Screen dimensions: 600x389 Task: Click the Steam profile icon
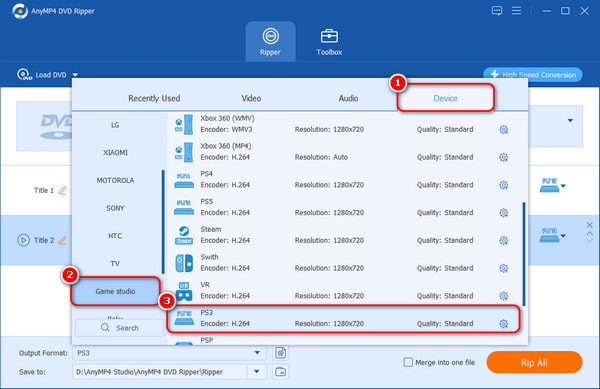point(184,235)
